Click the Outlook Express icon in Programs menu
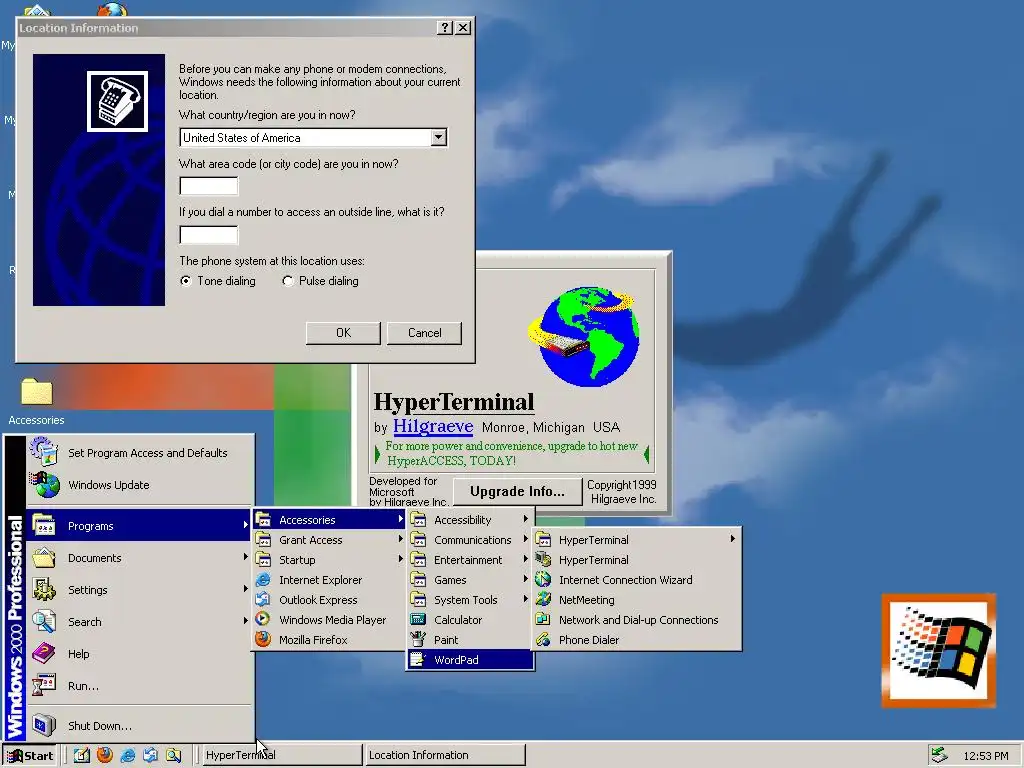The height and width of the screenshot is (768, 1024). pos(263,600)
